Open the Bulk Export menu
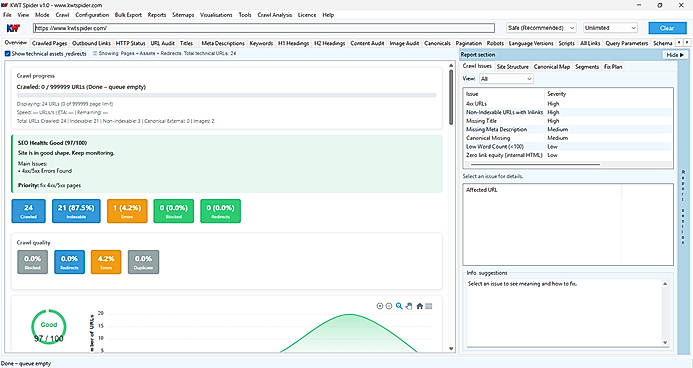The width and height of the screenshot is (693, 368). pos(128,15)
